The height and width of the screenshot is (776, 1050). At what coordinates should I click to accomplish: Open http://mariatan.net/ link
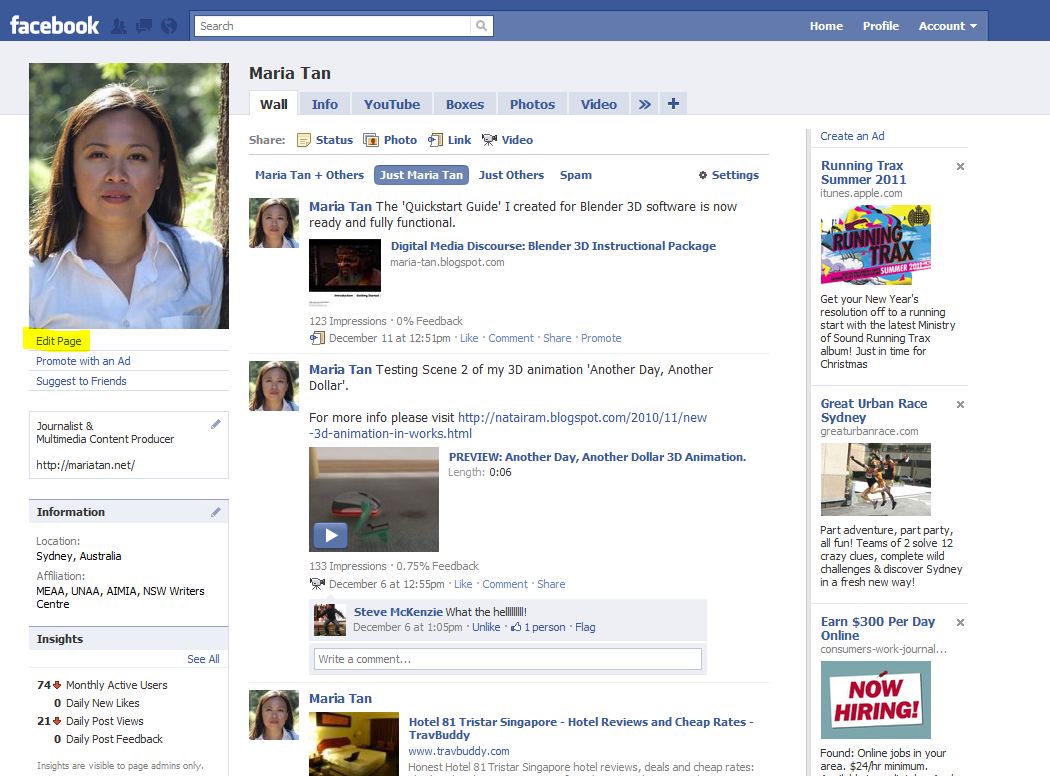(85, 465)
